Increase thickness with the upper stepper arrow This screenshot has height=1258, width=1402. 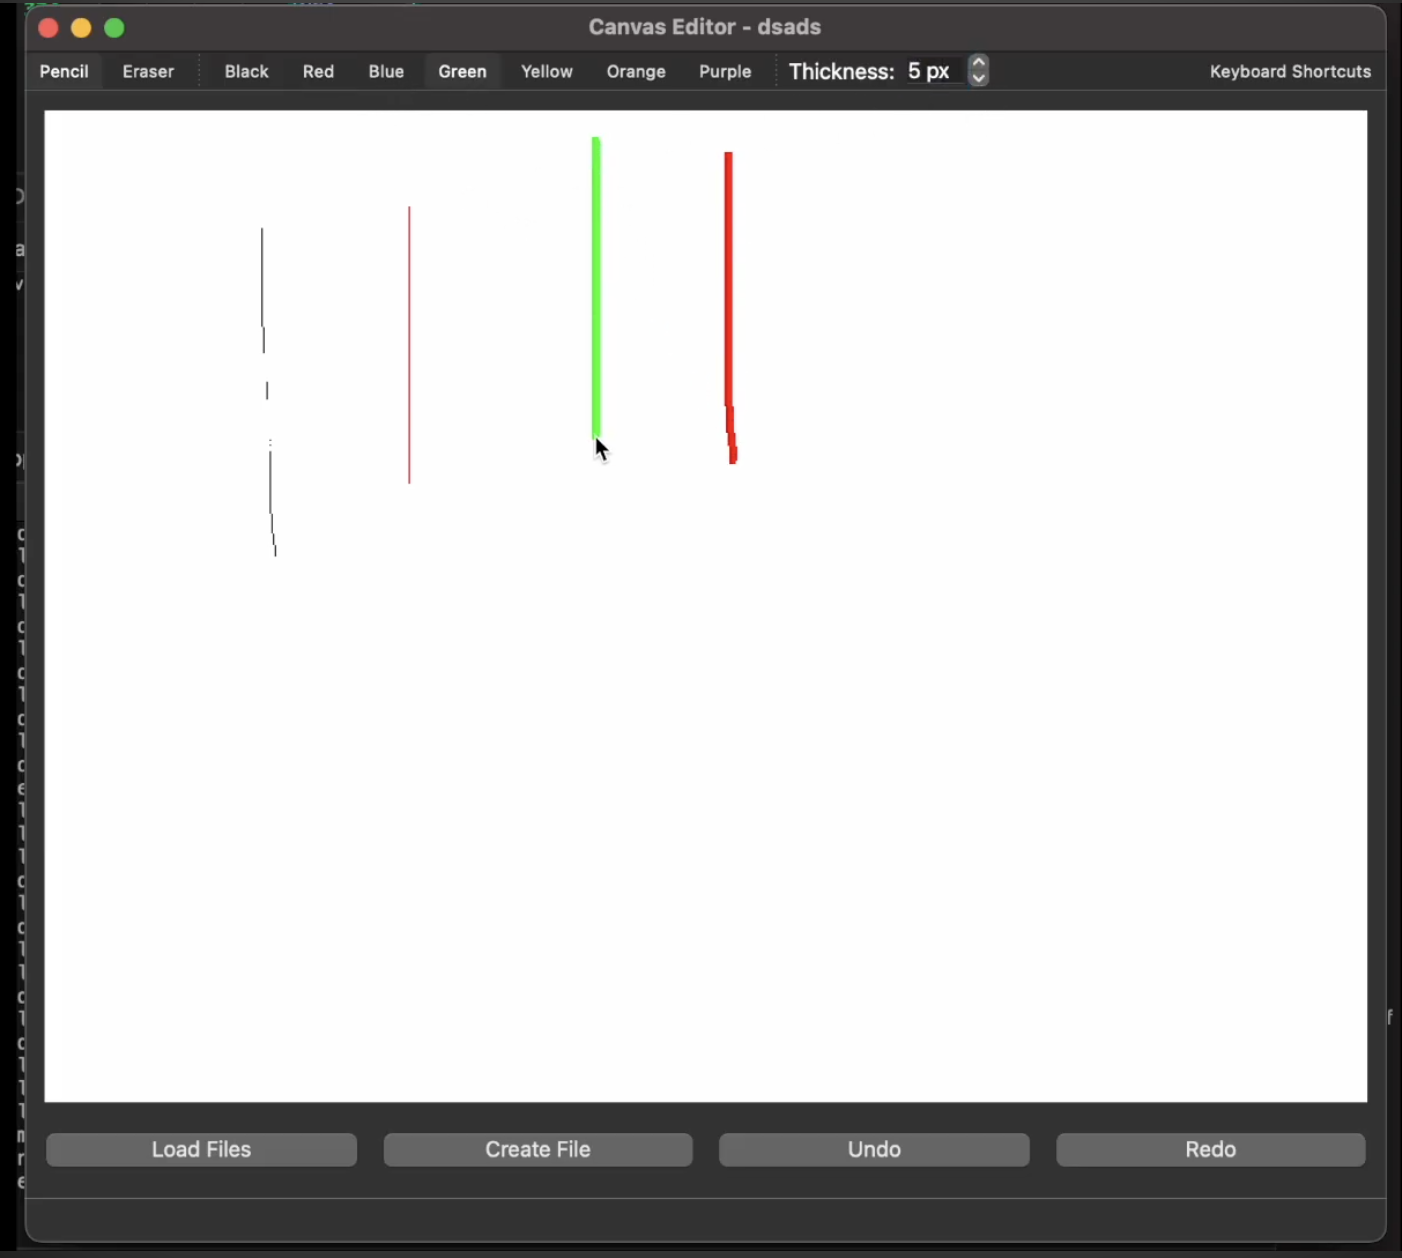click(x=977, y=63)
